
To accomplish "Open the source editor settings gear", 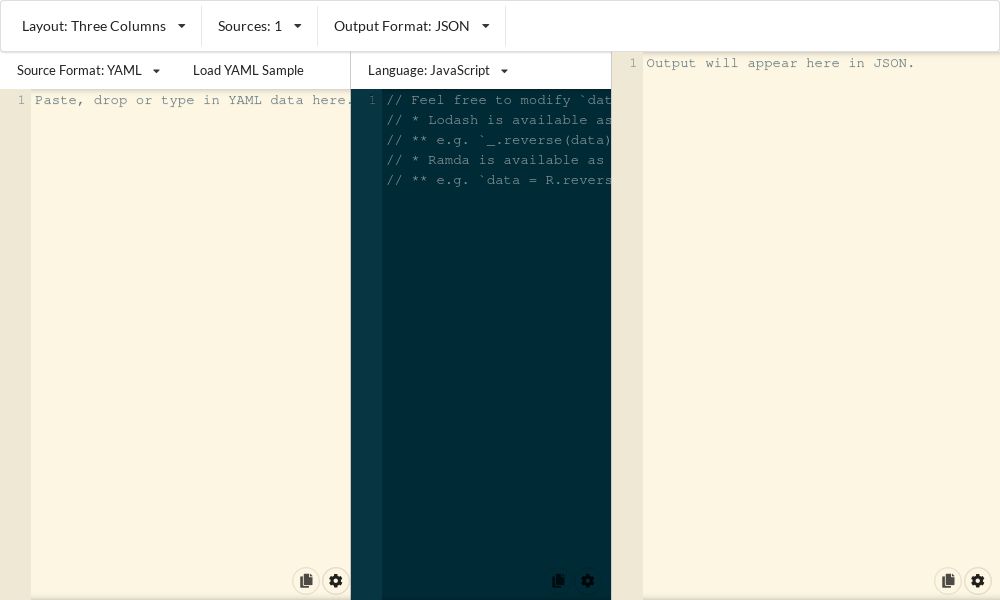I will [x=336, y=581].
